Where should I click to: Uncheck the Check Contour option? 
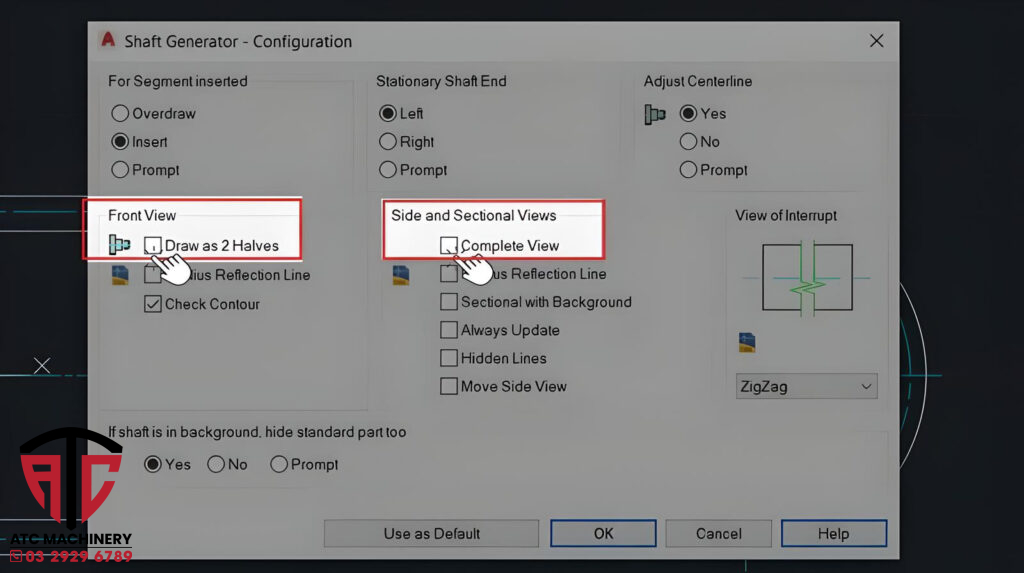click(153, 304)
